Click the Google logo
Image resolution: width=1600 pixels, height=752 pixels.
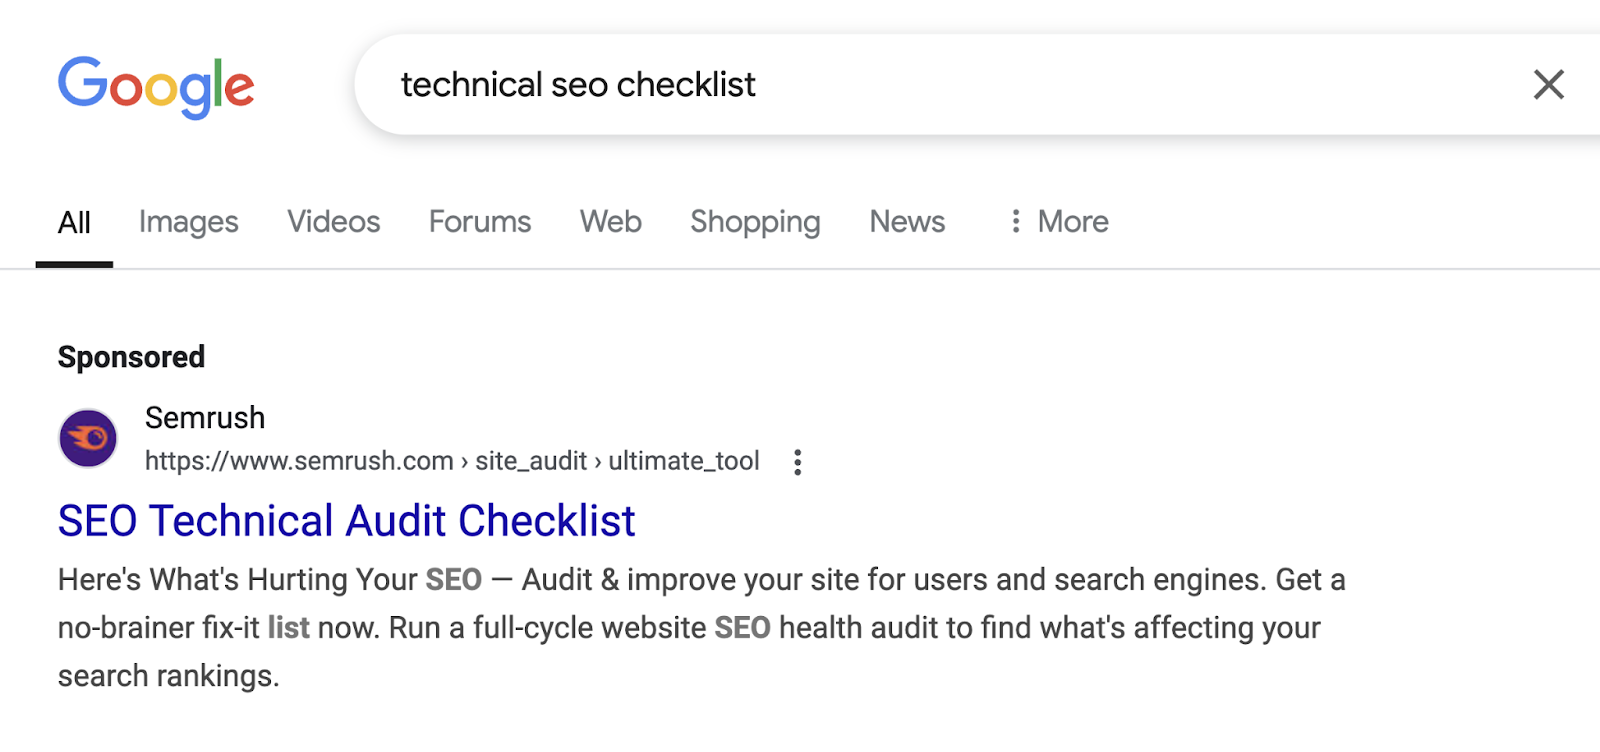click(x=156, y=86)
